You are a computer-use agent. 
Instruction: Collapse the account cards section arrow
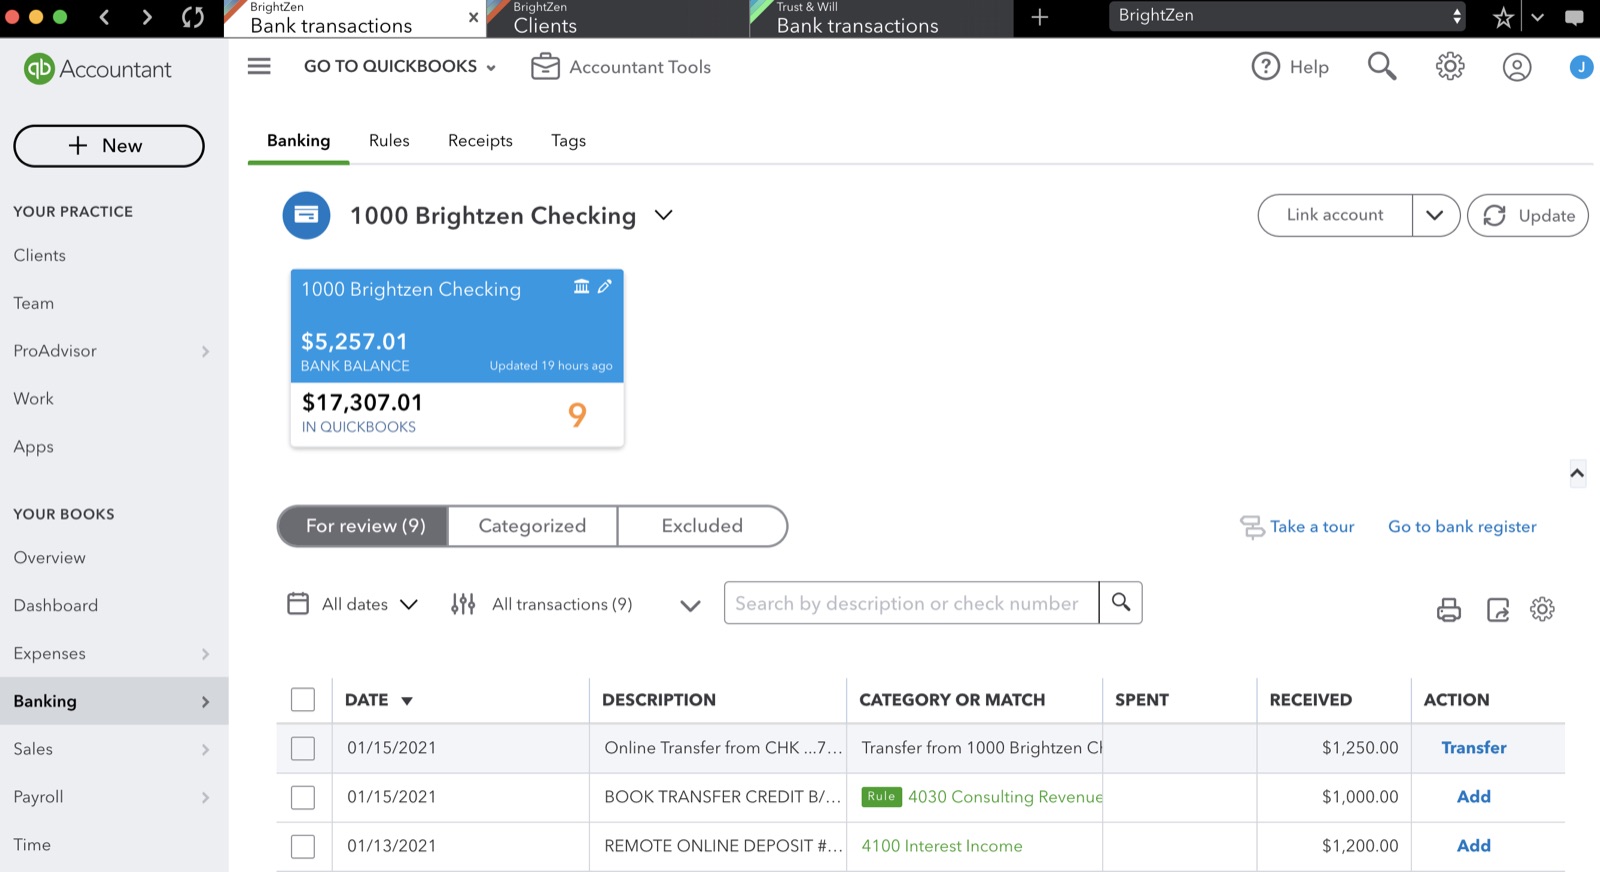click(x=1577, y=473)
